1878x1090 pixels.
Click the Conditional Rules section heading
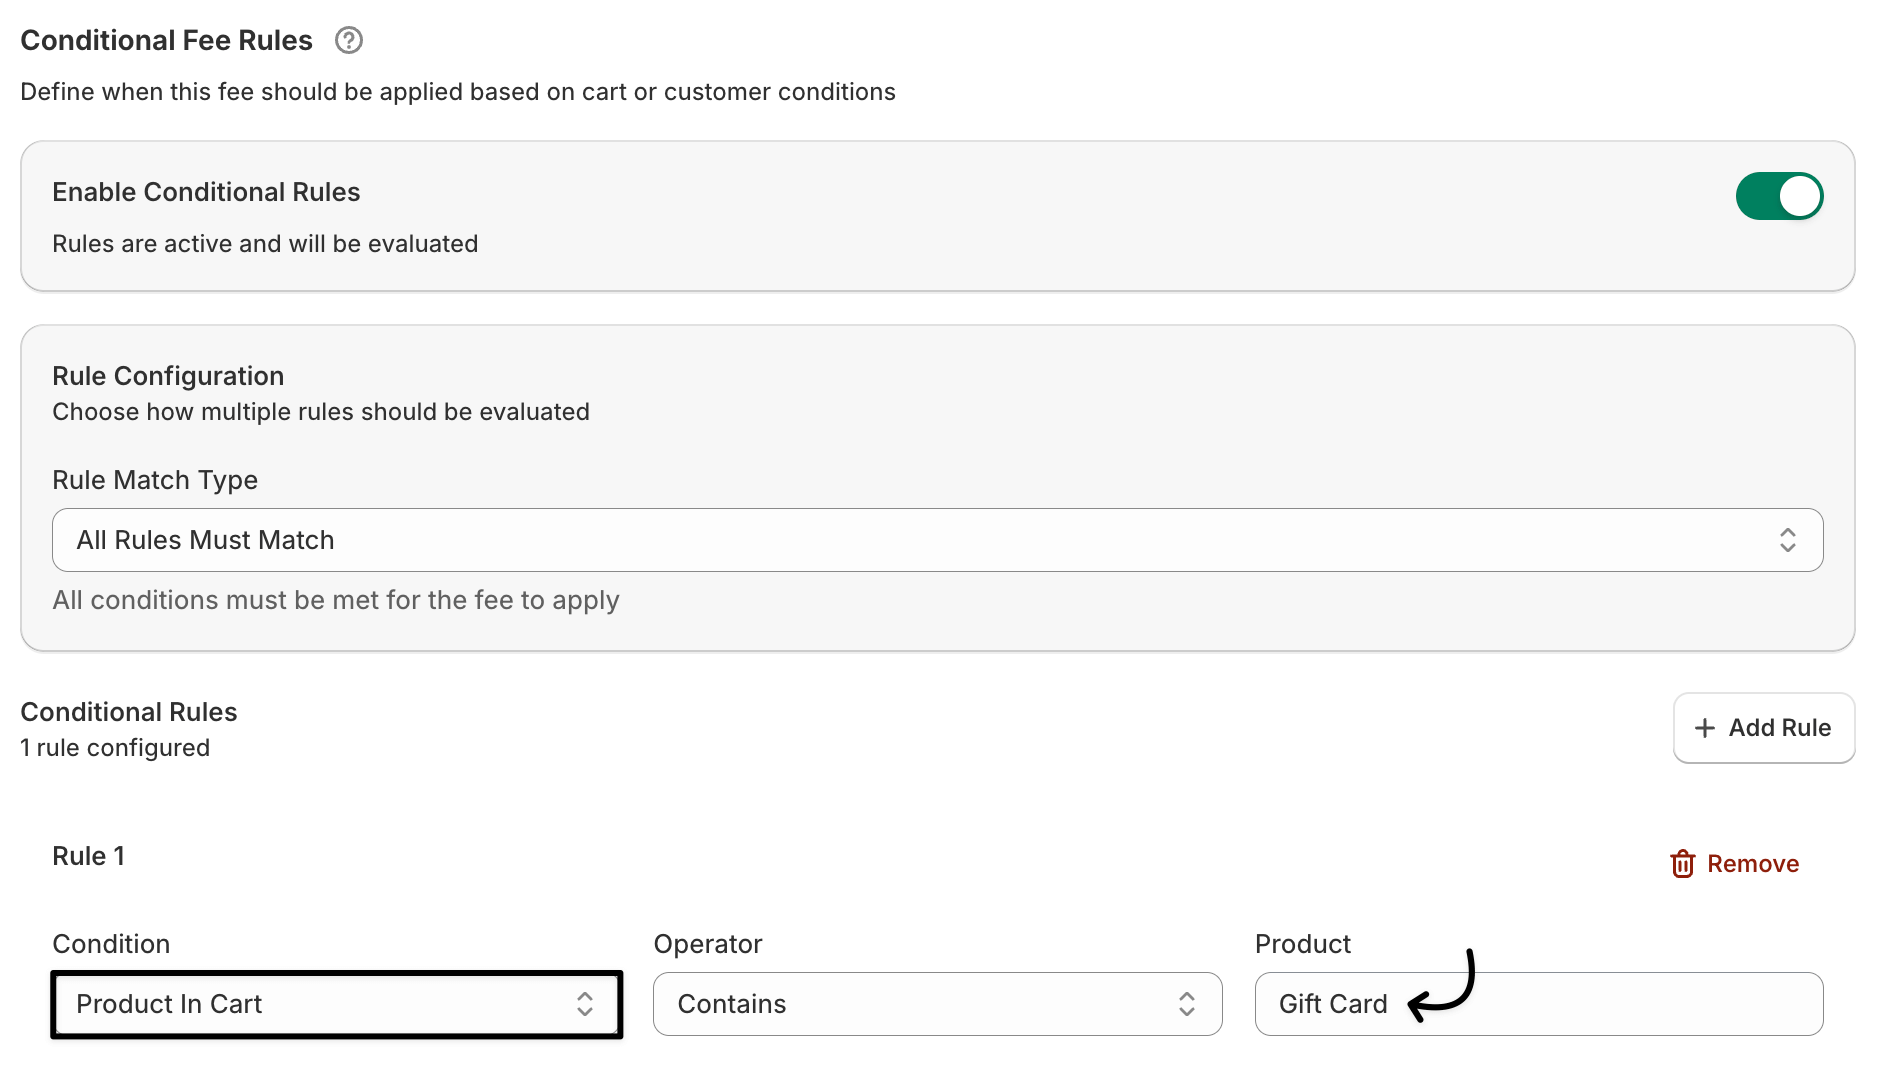tap(129, 712)
